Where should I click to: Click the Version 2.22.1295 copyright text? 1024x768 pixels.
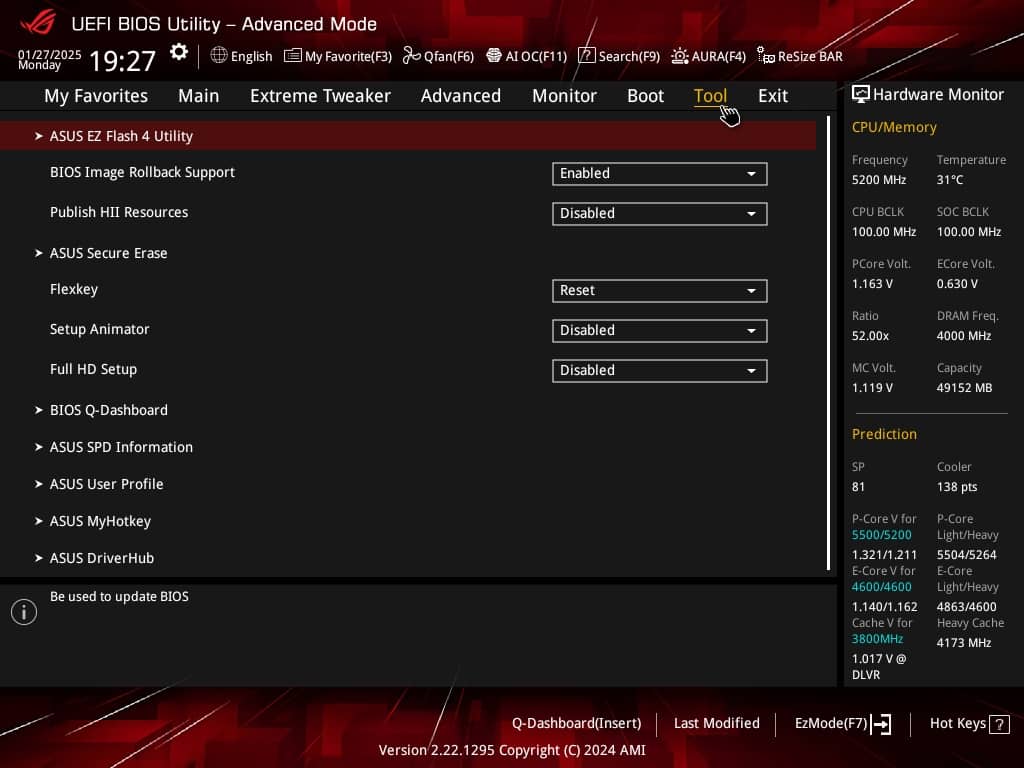point(512,750)
